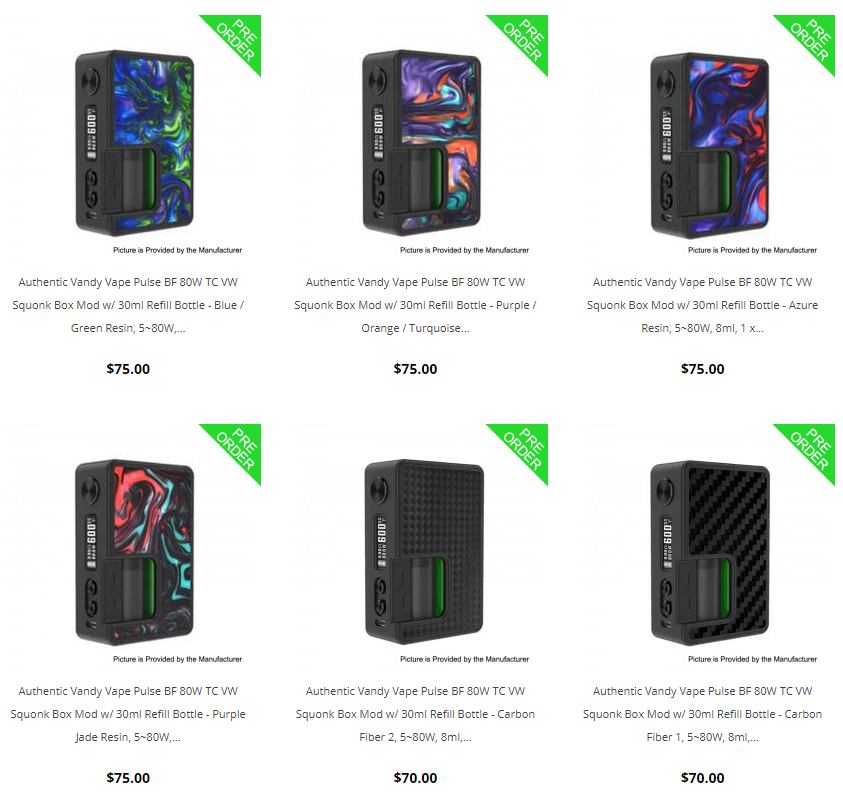The image size is (843, 798).
Task: Open the Carbon Fiber 2 mod image
Action: (x=424, y=552)
